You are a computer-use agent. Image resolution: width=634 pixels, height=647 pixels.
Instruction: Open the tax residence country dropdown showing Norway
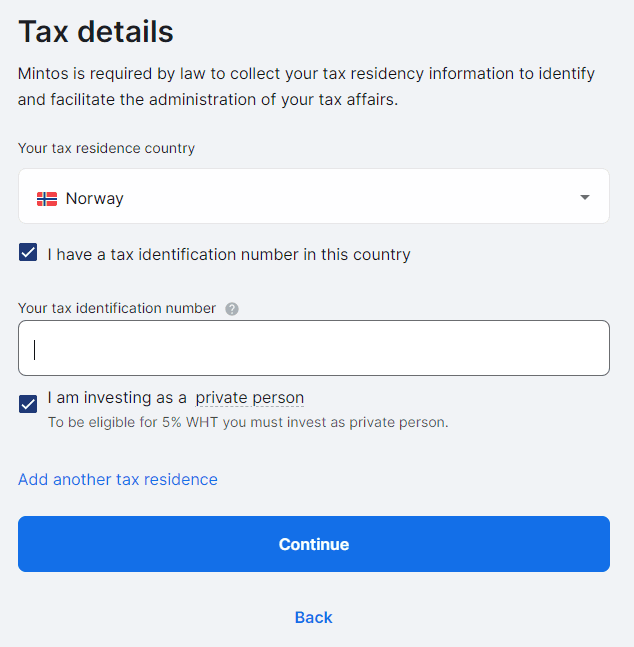313,197
